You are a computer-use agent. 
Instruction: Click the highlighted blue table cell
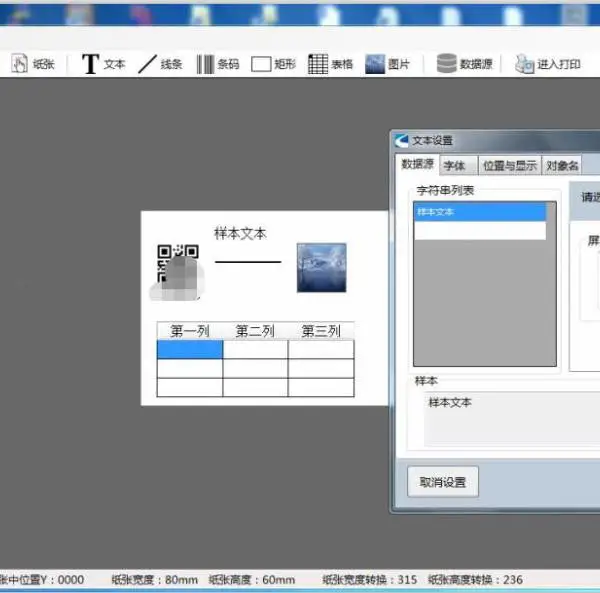(190, 349)
